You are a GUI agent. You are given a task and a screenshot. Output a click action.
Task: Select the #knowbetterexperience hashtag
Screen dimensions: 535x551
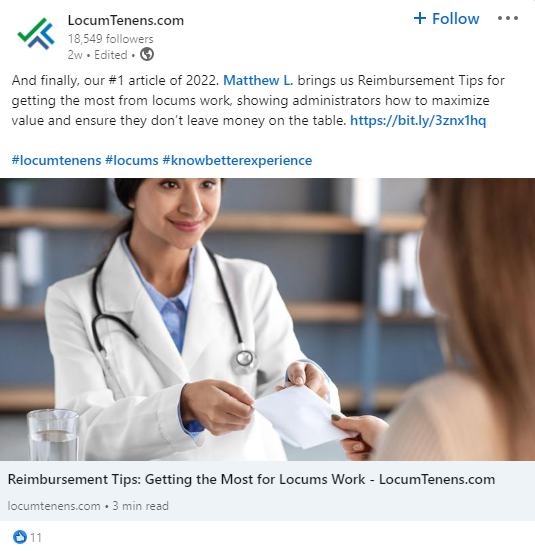click(x=237, y=161)
